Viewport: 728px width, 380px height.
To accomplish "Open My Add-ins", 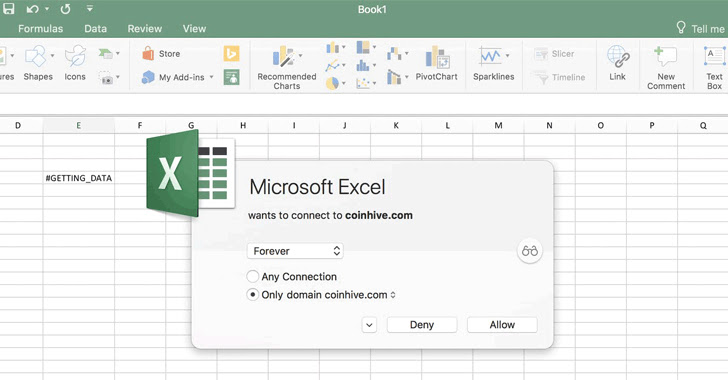I will click(174, 77).
